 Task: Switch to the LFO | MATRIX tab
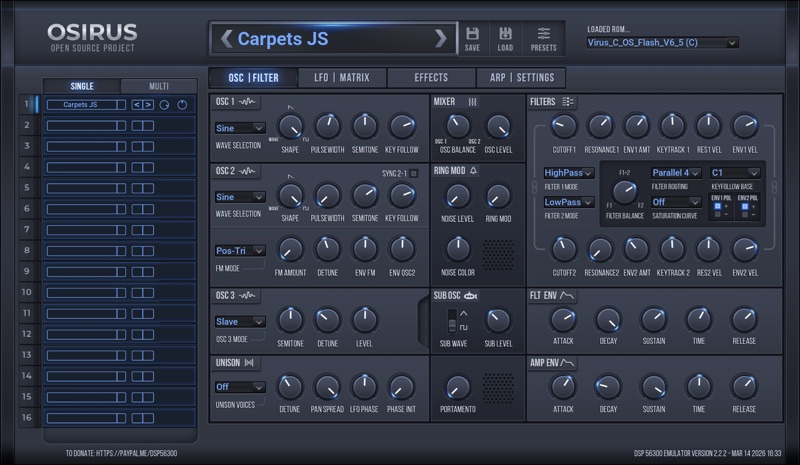(x=342, y=78)
